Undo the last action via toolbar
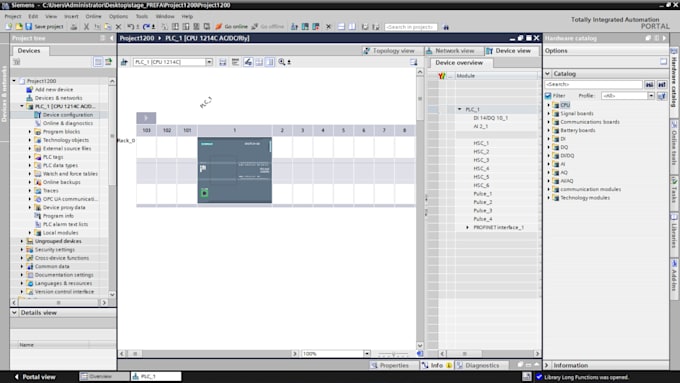Viewport: 680px width, 383px height. tap(131, 27)
